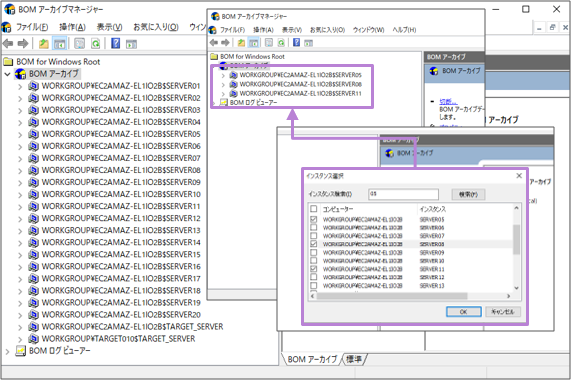Close the インスタンス選択 dialog with its X

click(519, 176)
